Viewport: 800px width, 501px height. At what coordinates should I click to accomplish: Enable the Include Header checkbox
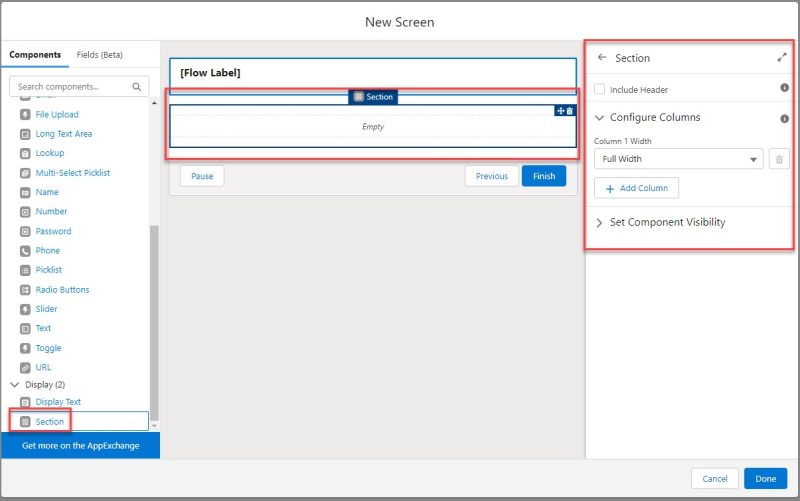[600, 89]
